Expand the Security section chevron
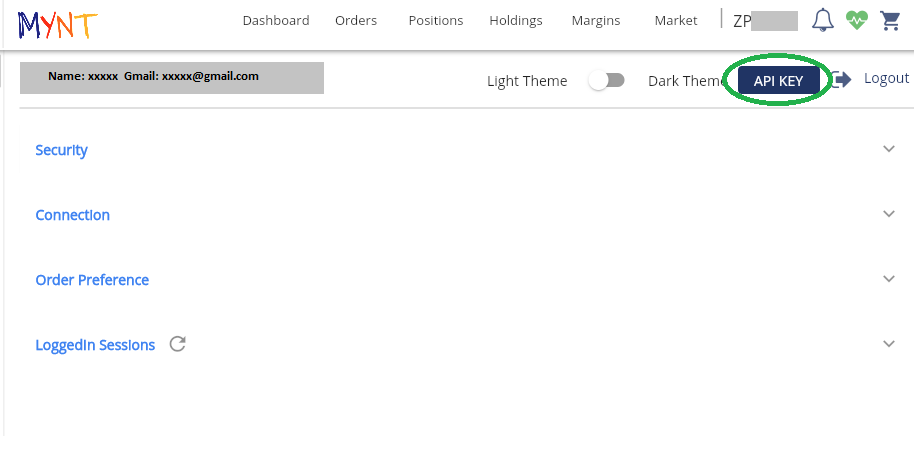The image size is (914, 460). click(888, 149)
